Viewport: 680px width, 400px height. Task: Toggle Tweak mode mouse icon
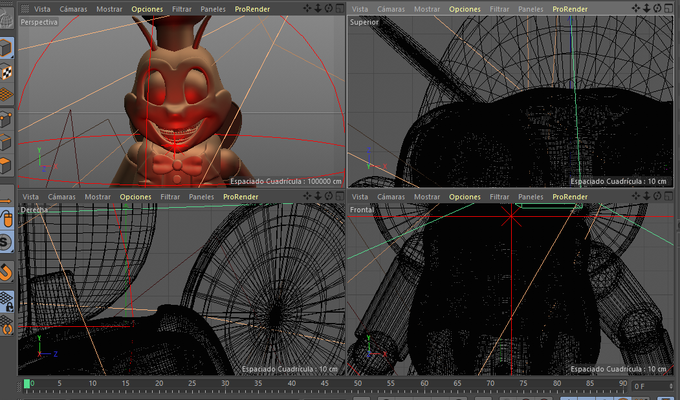6,219
